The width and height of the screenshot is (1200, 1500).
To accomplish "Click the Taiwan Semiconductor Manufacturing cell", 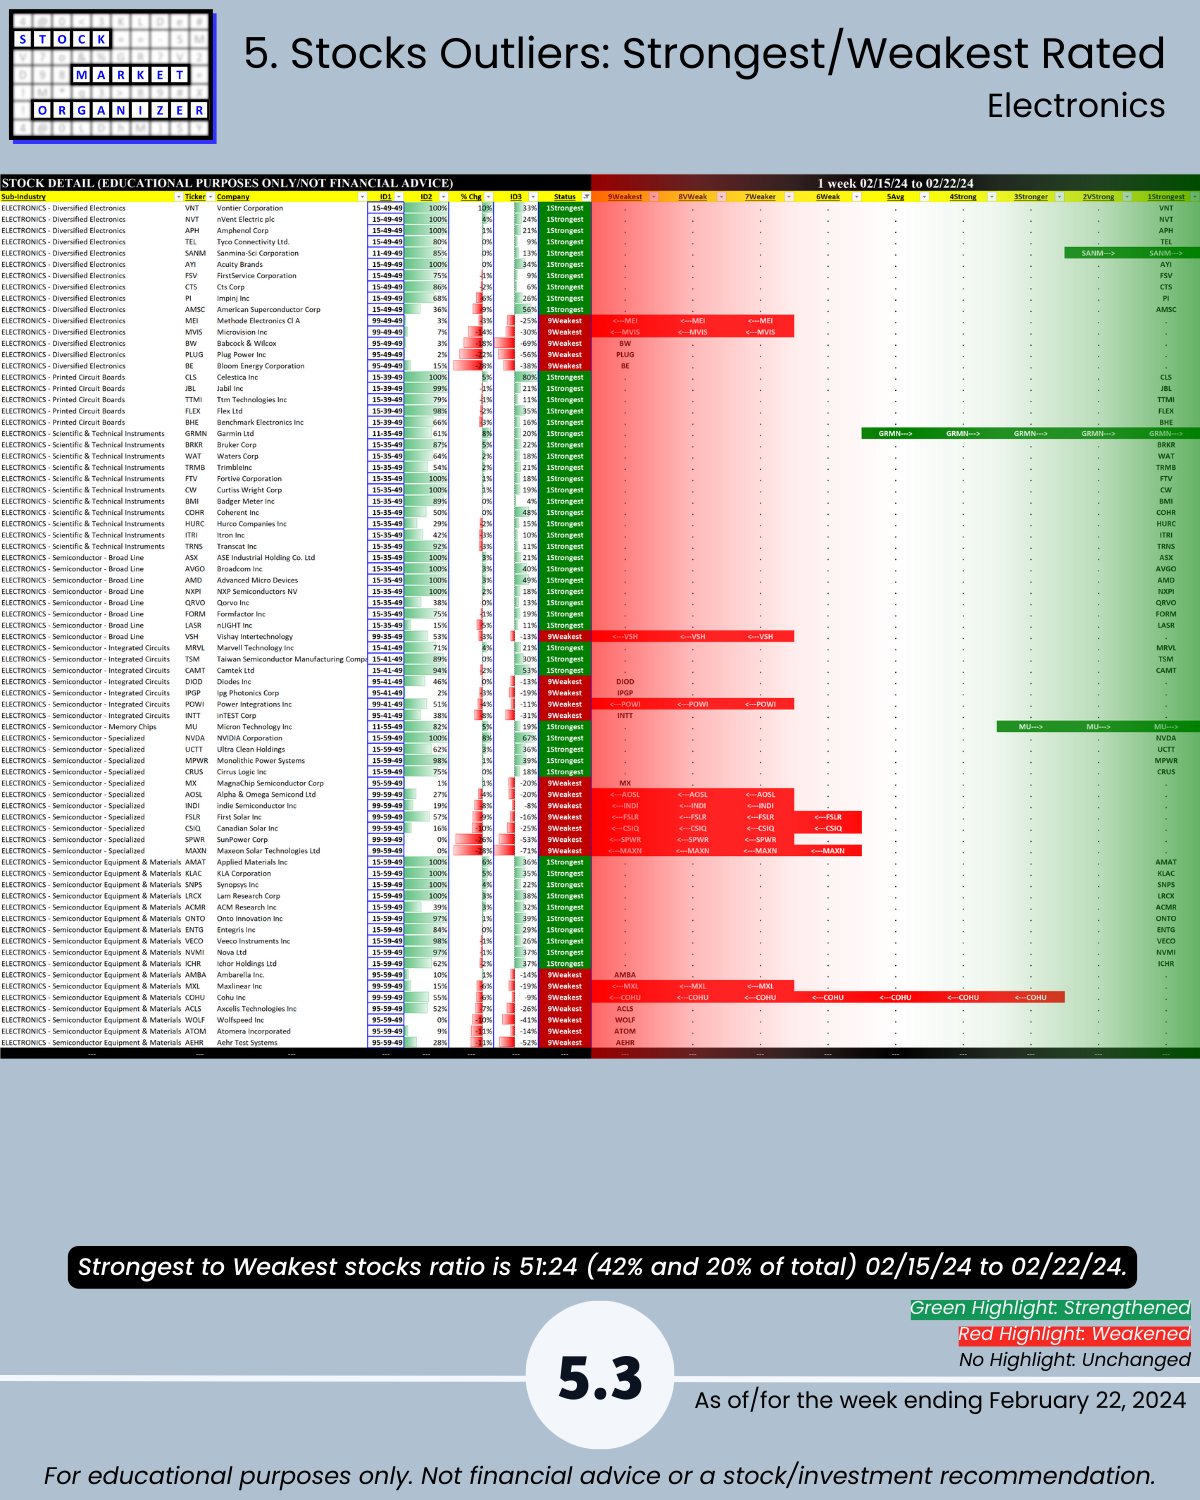I will click(291, 659).
